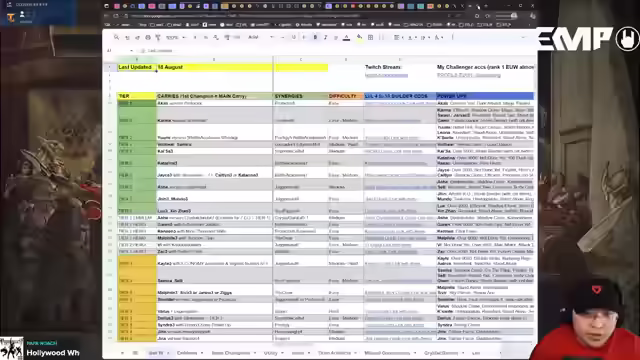Click the search menus magnifier icon
The image size is (640, 360).
click(x=116, y=37)
